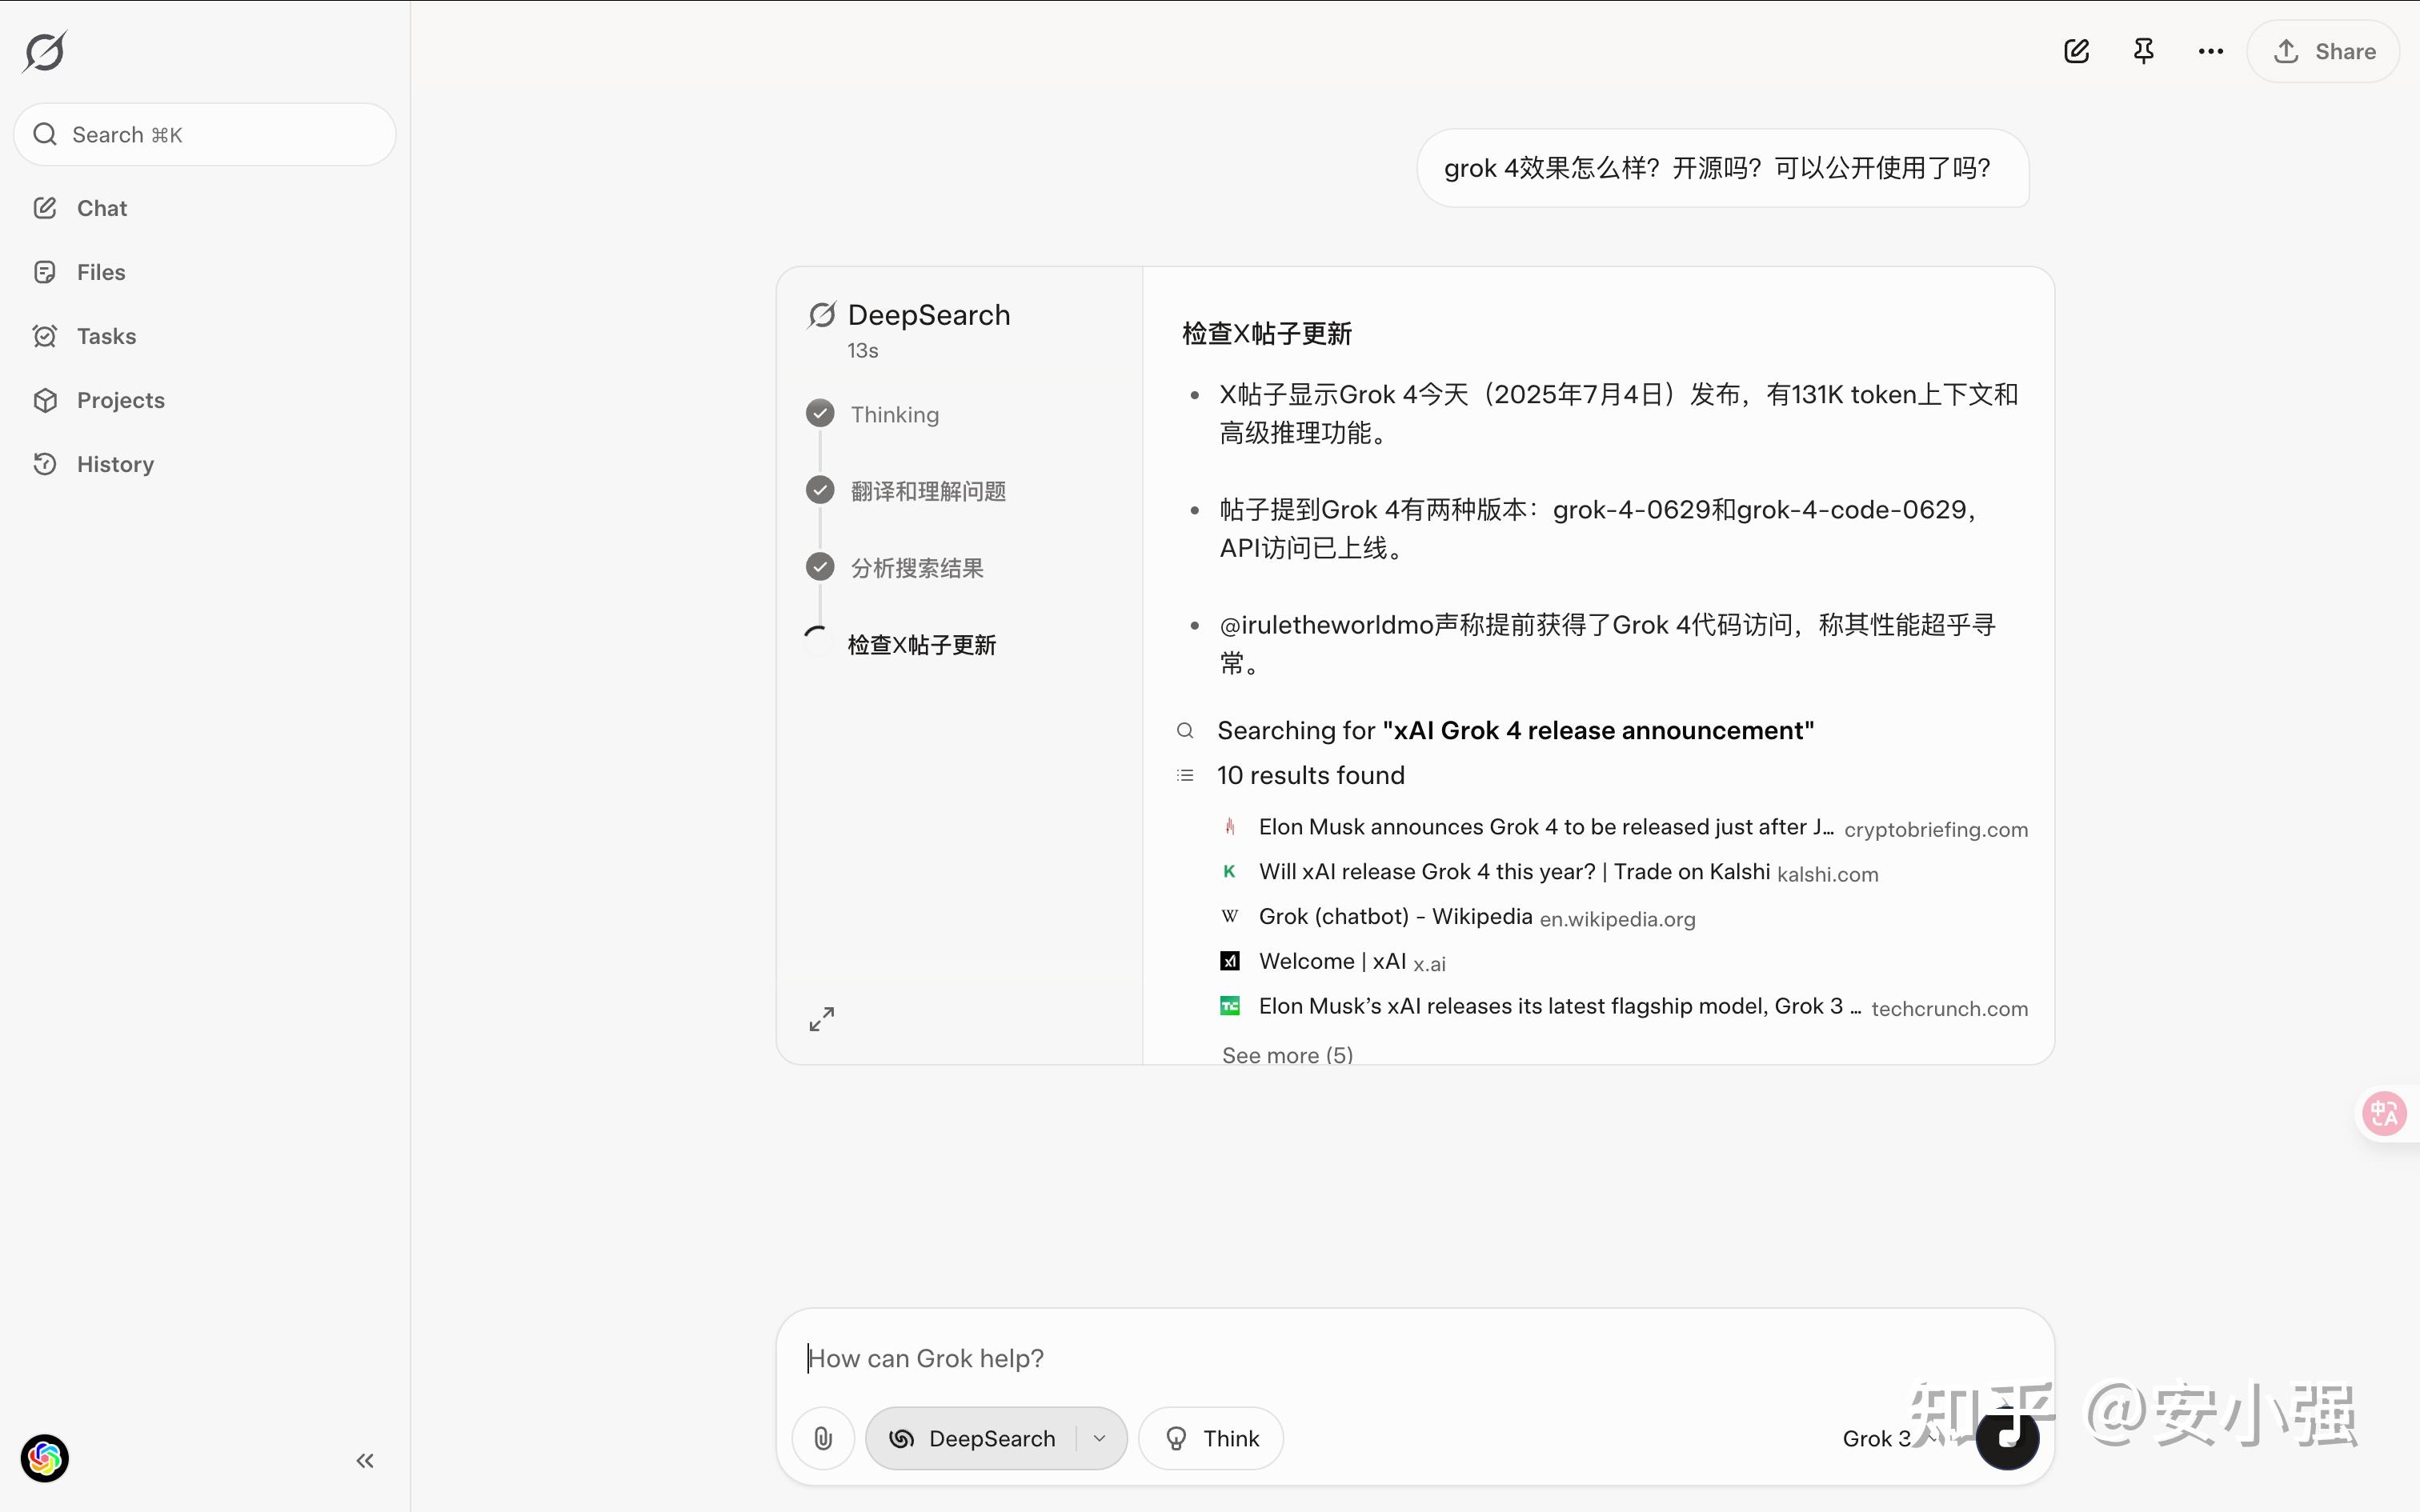Click the Grok logo in the sidebar
2420x1512 pixels.
coord(44,51)
